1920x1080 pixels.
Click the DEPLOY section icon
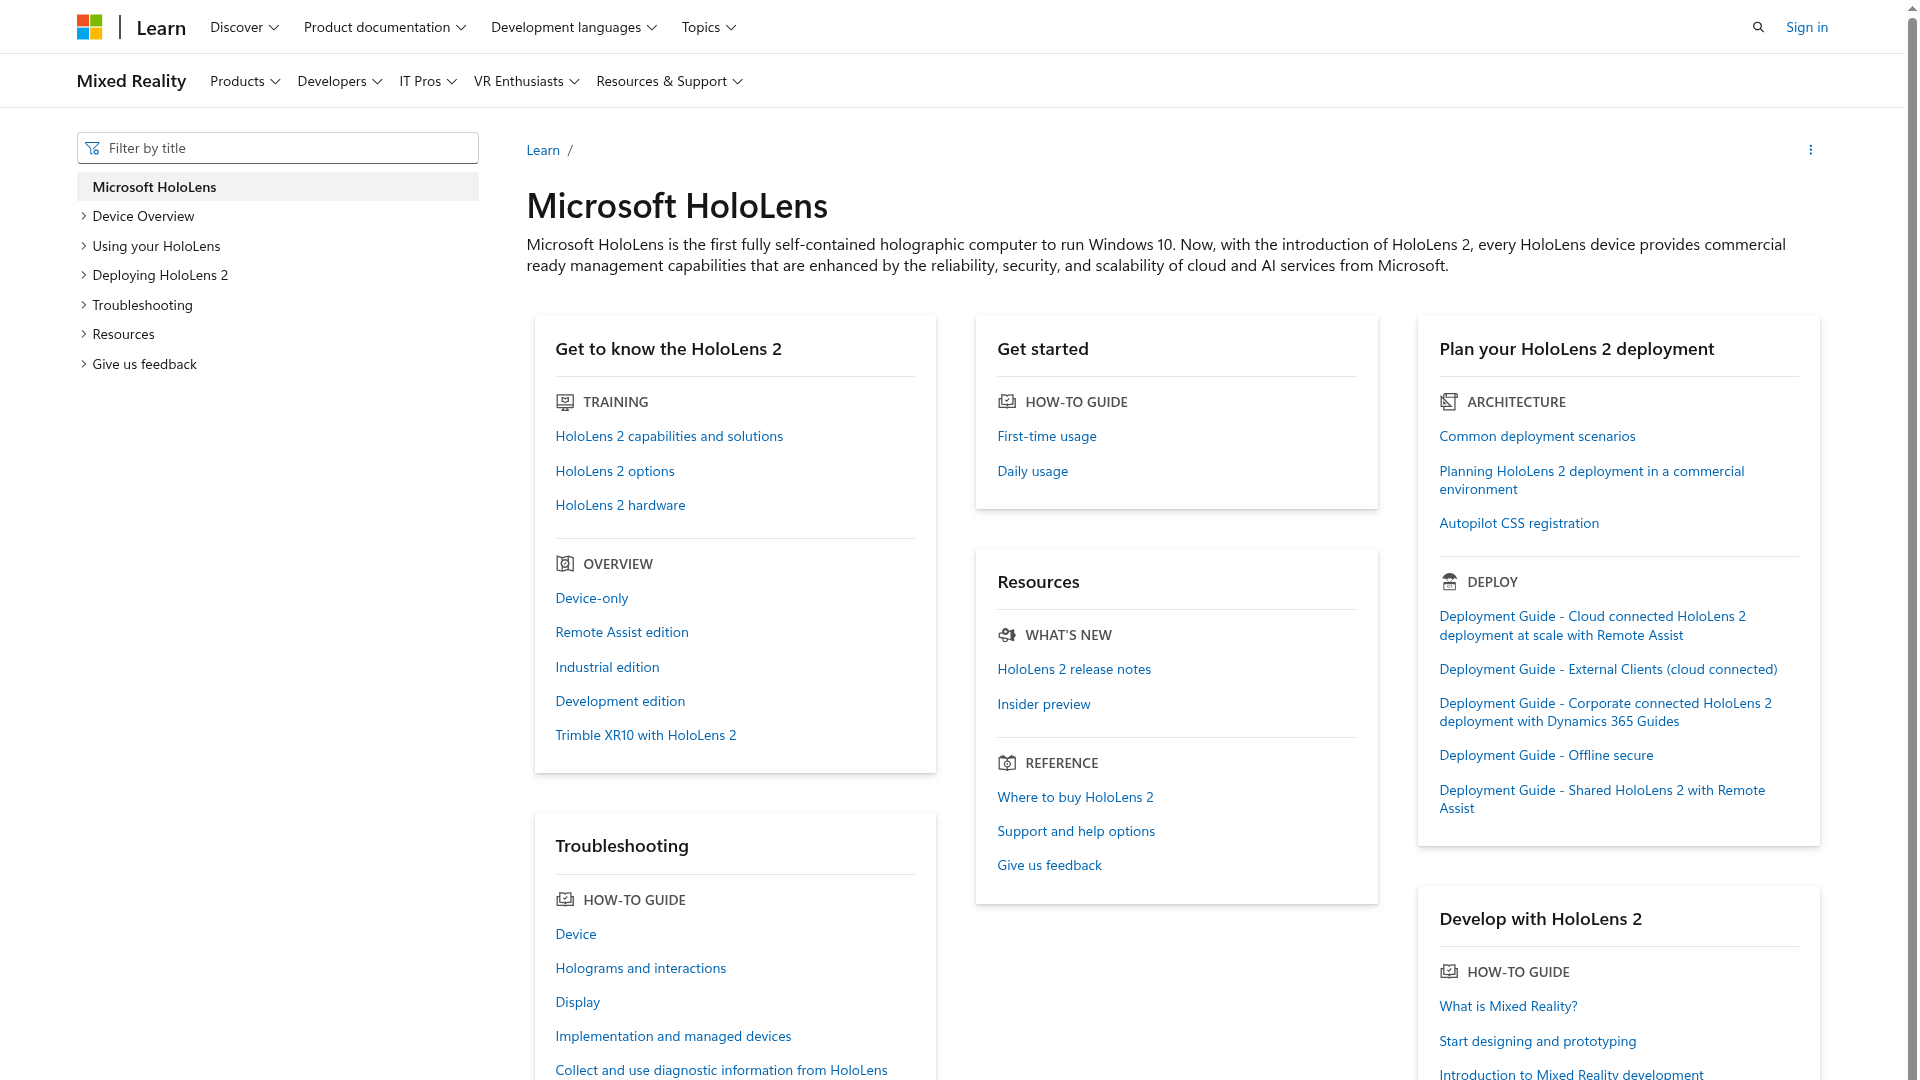click(x=1449, y=582)
